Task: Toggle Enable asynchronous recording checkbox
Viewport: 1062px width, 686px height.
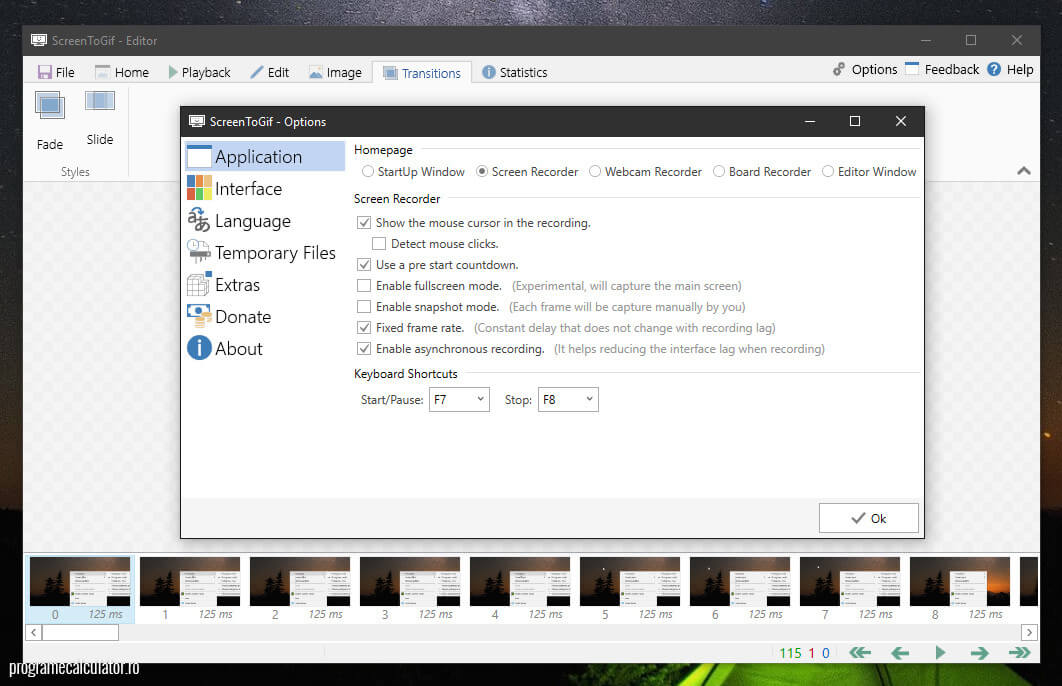Action: pos(364,349)
